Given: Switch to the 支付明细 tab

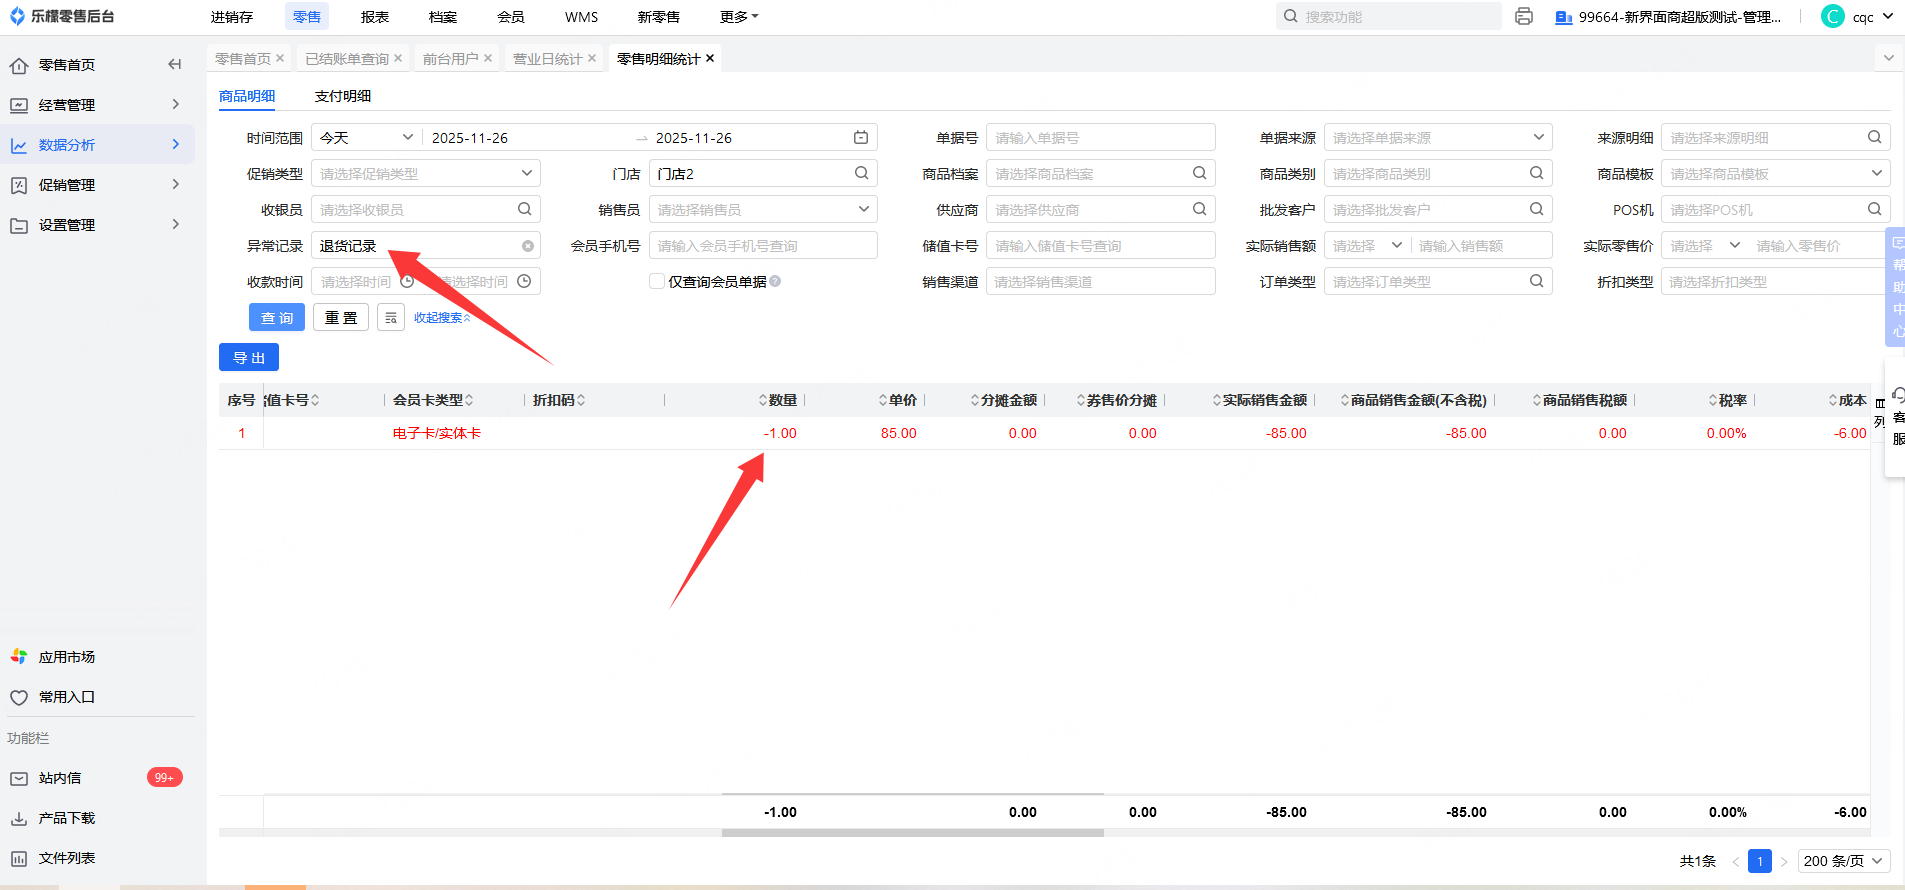Looking at the screenshot, I should point(343,96).
